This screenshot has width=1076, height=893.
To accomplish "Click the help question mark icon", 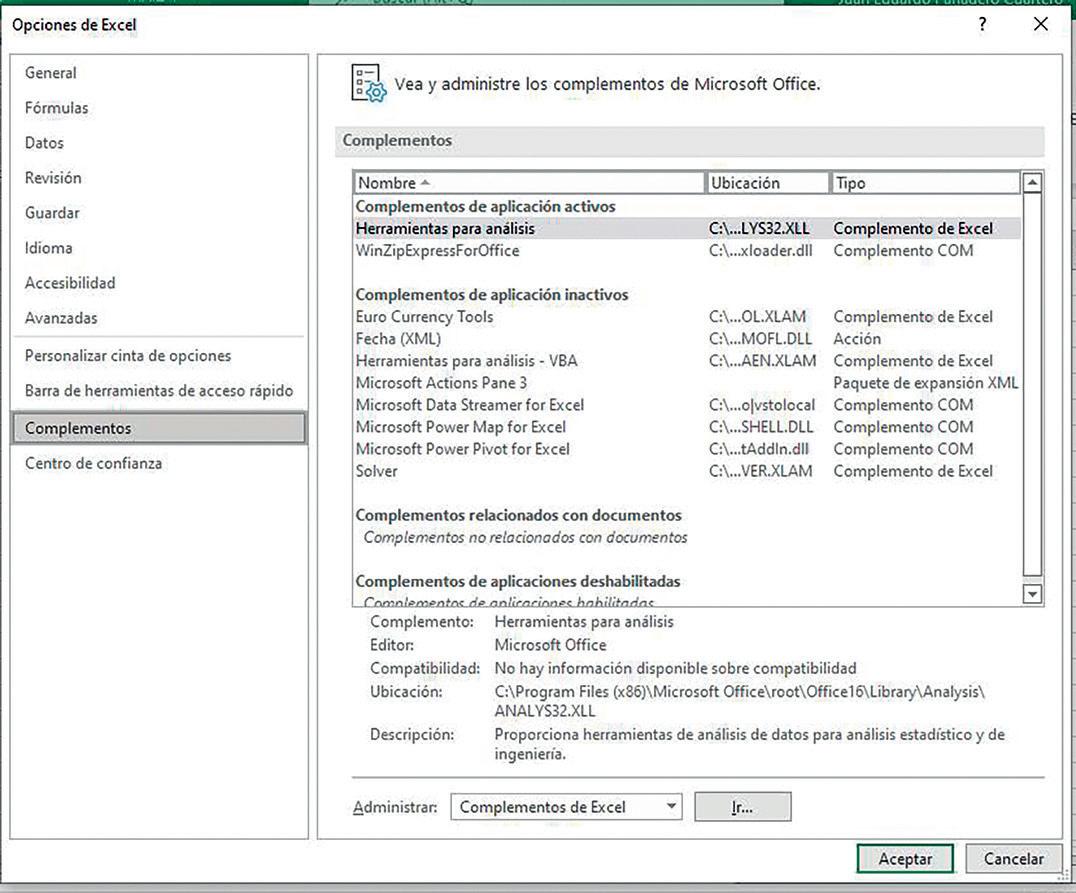I will [983, 25].
